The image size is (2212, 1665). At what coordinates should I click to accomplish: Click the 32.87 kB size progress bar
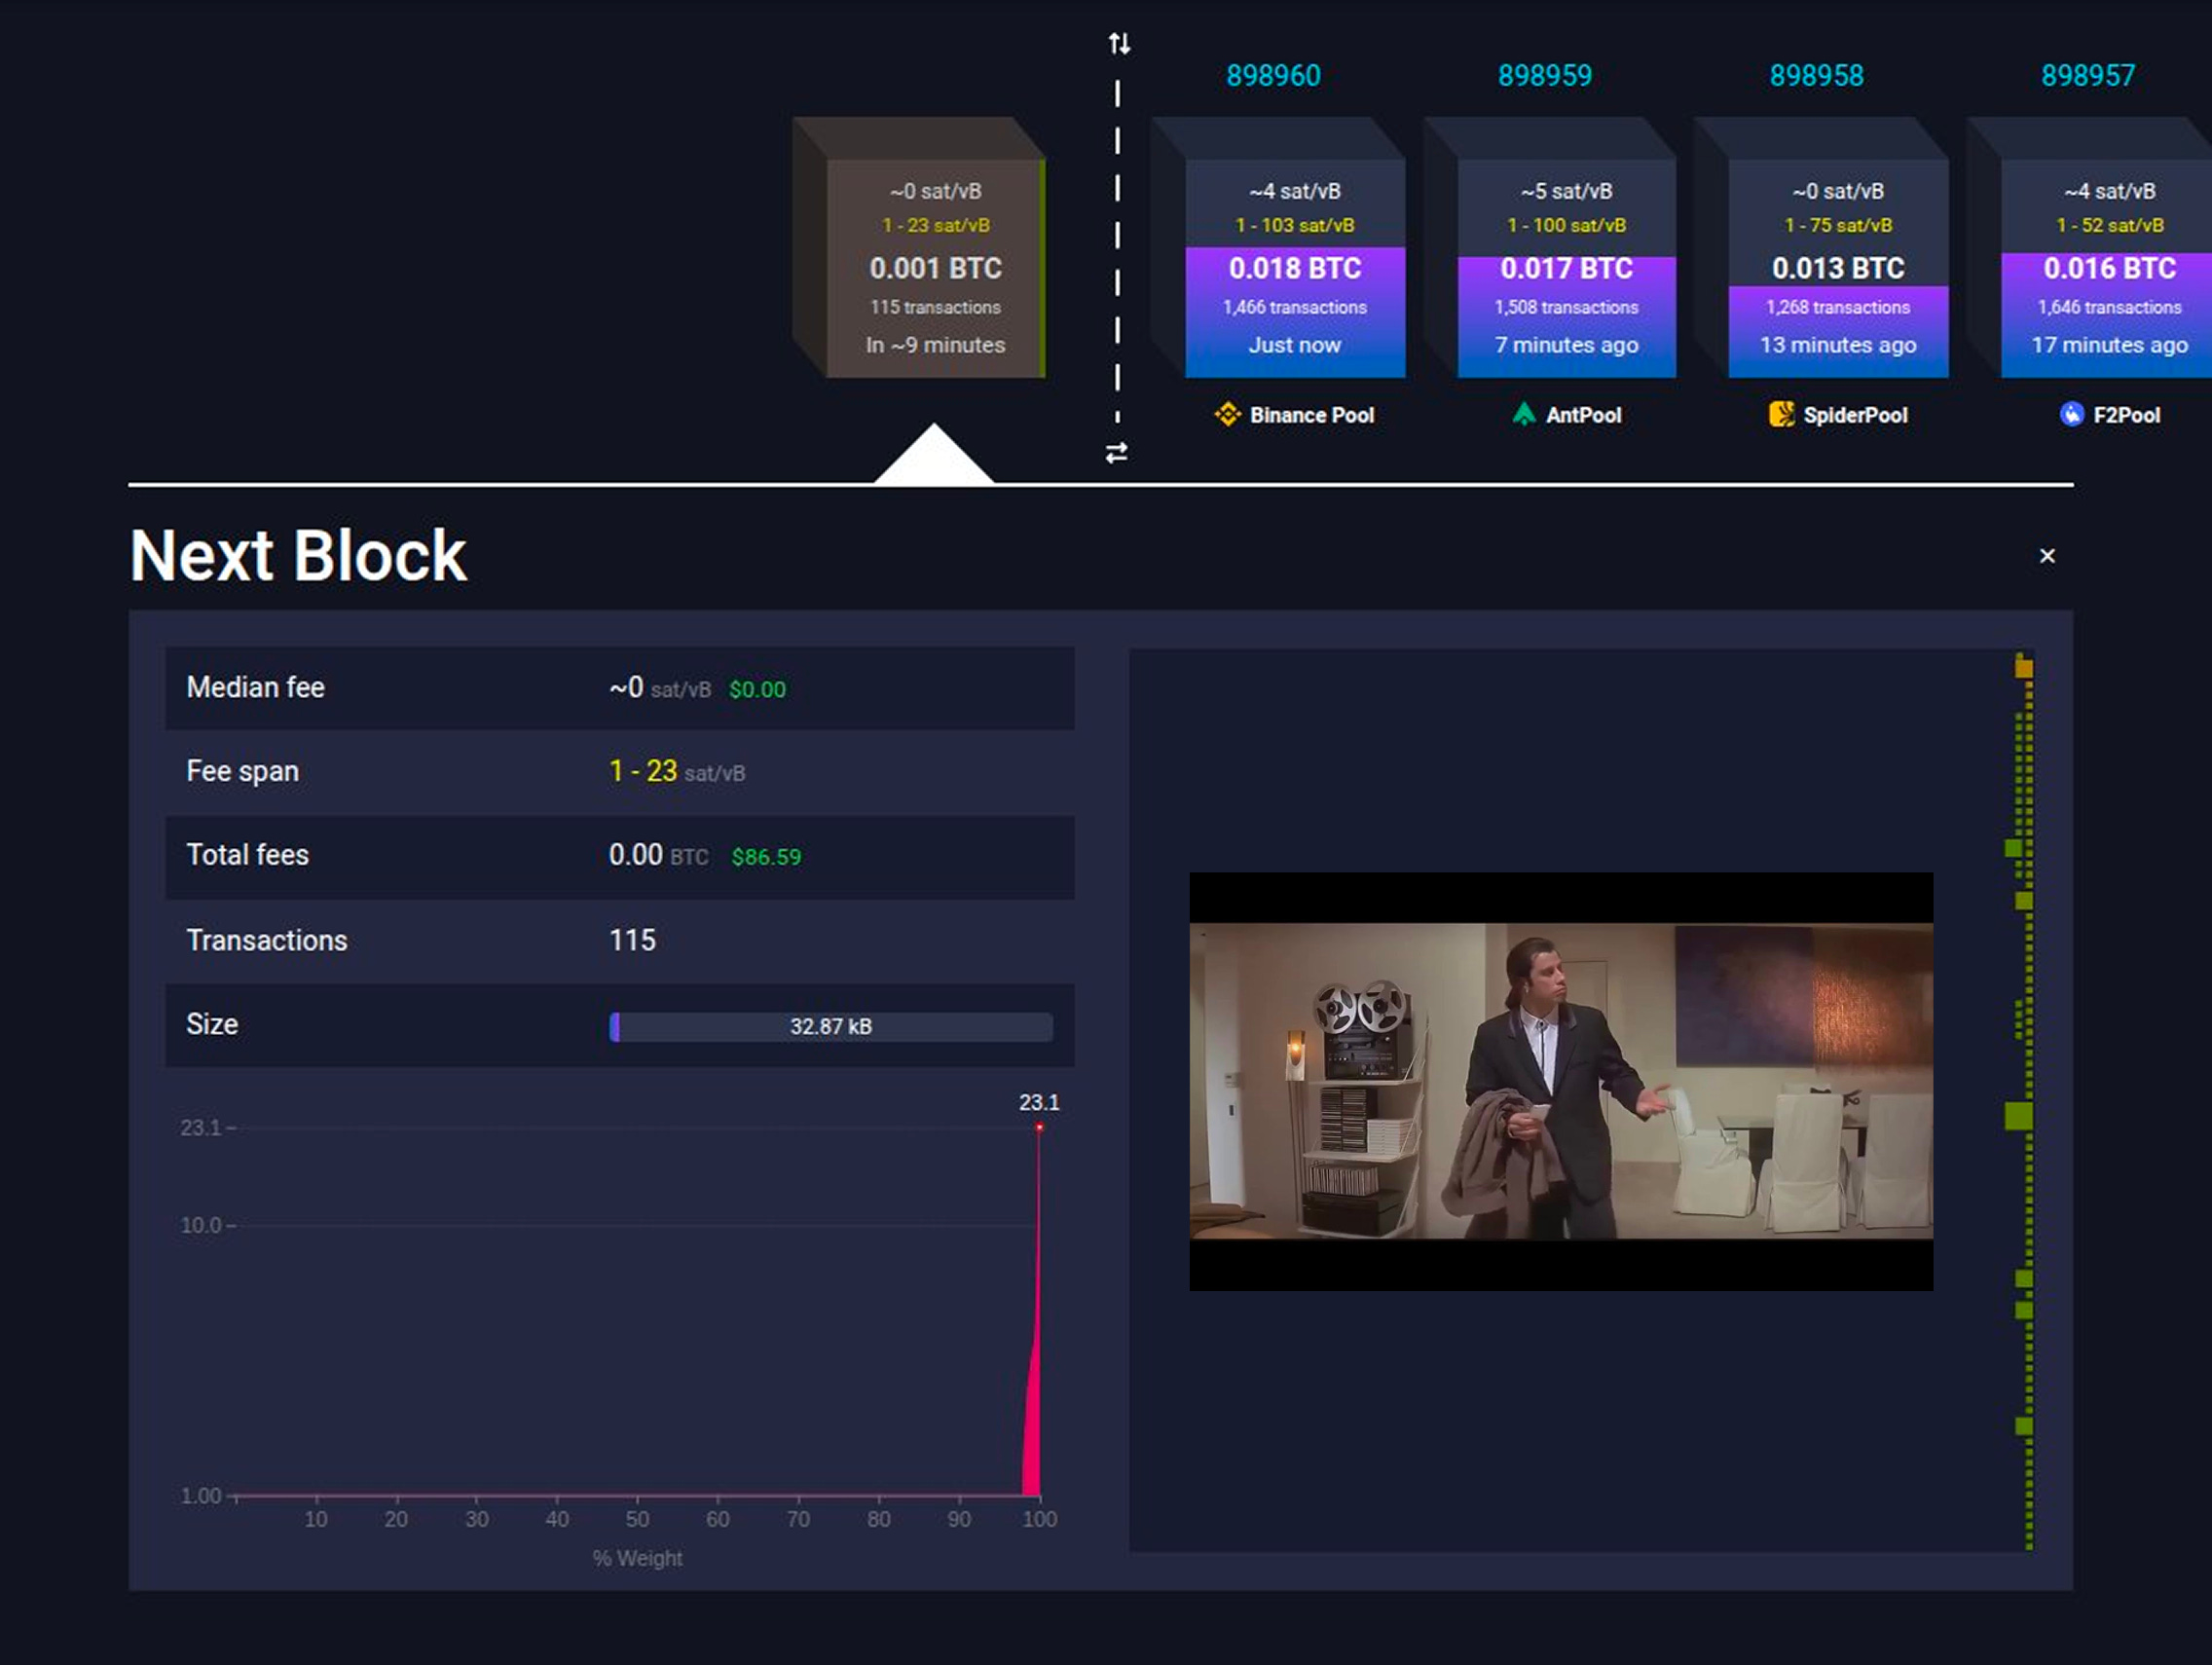(x=831, y=1027)
